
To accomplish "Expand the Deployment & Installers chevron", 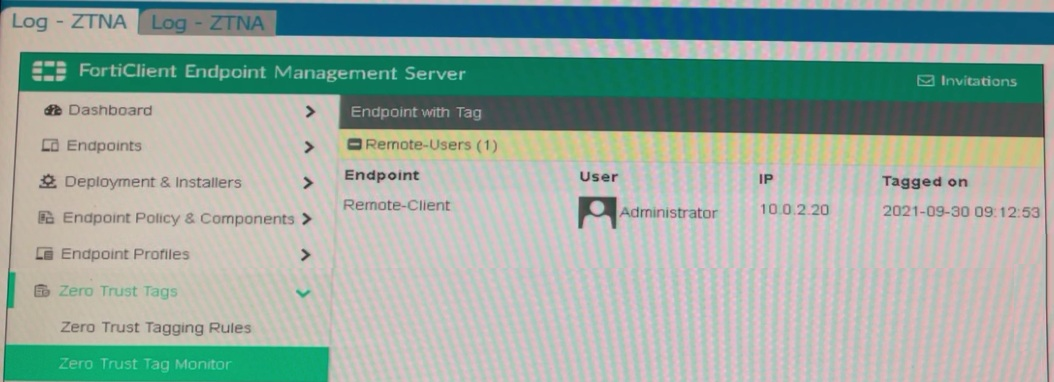I will (x=308, y=183).
